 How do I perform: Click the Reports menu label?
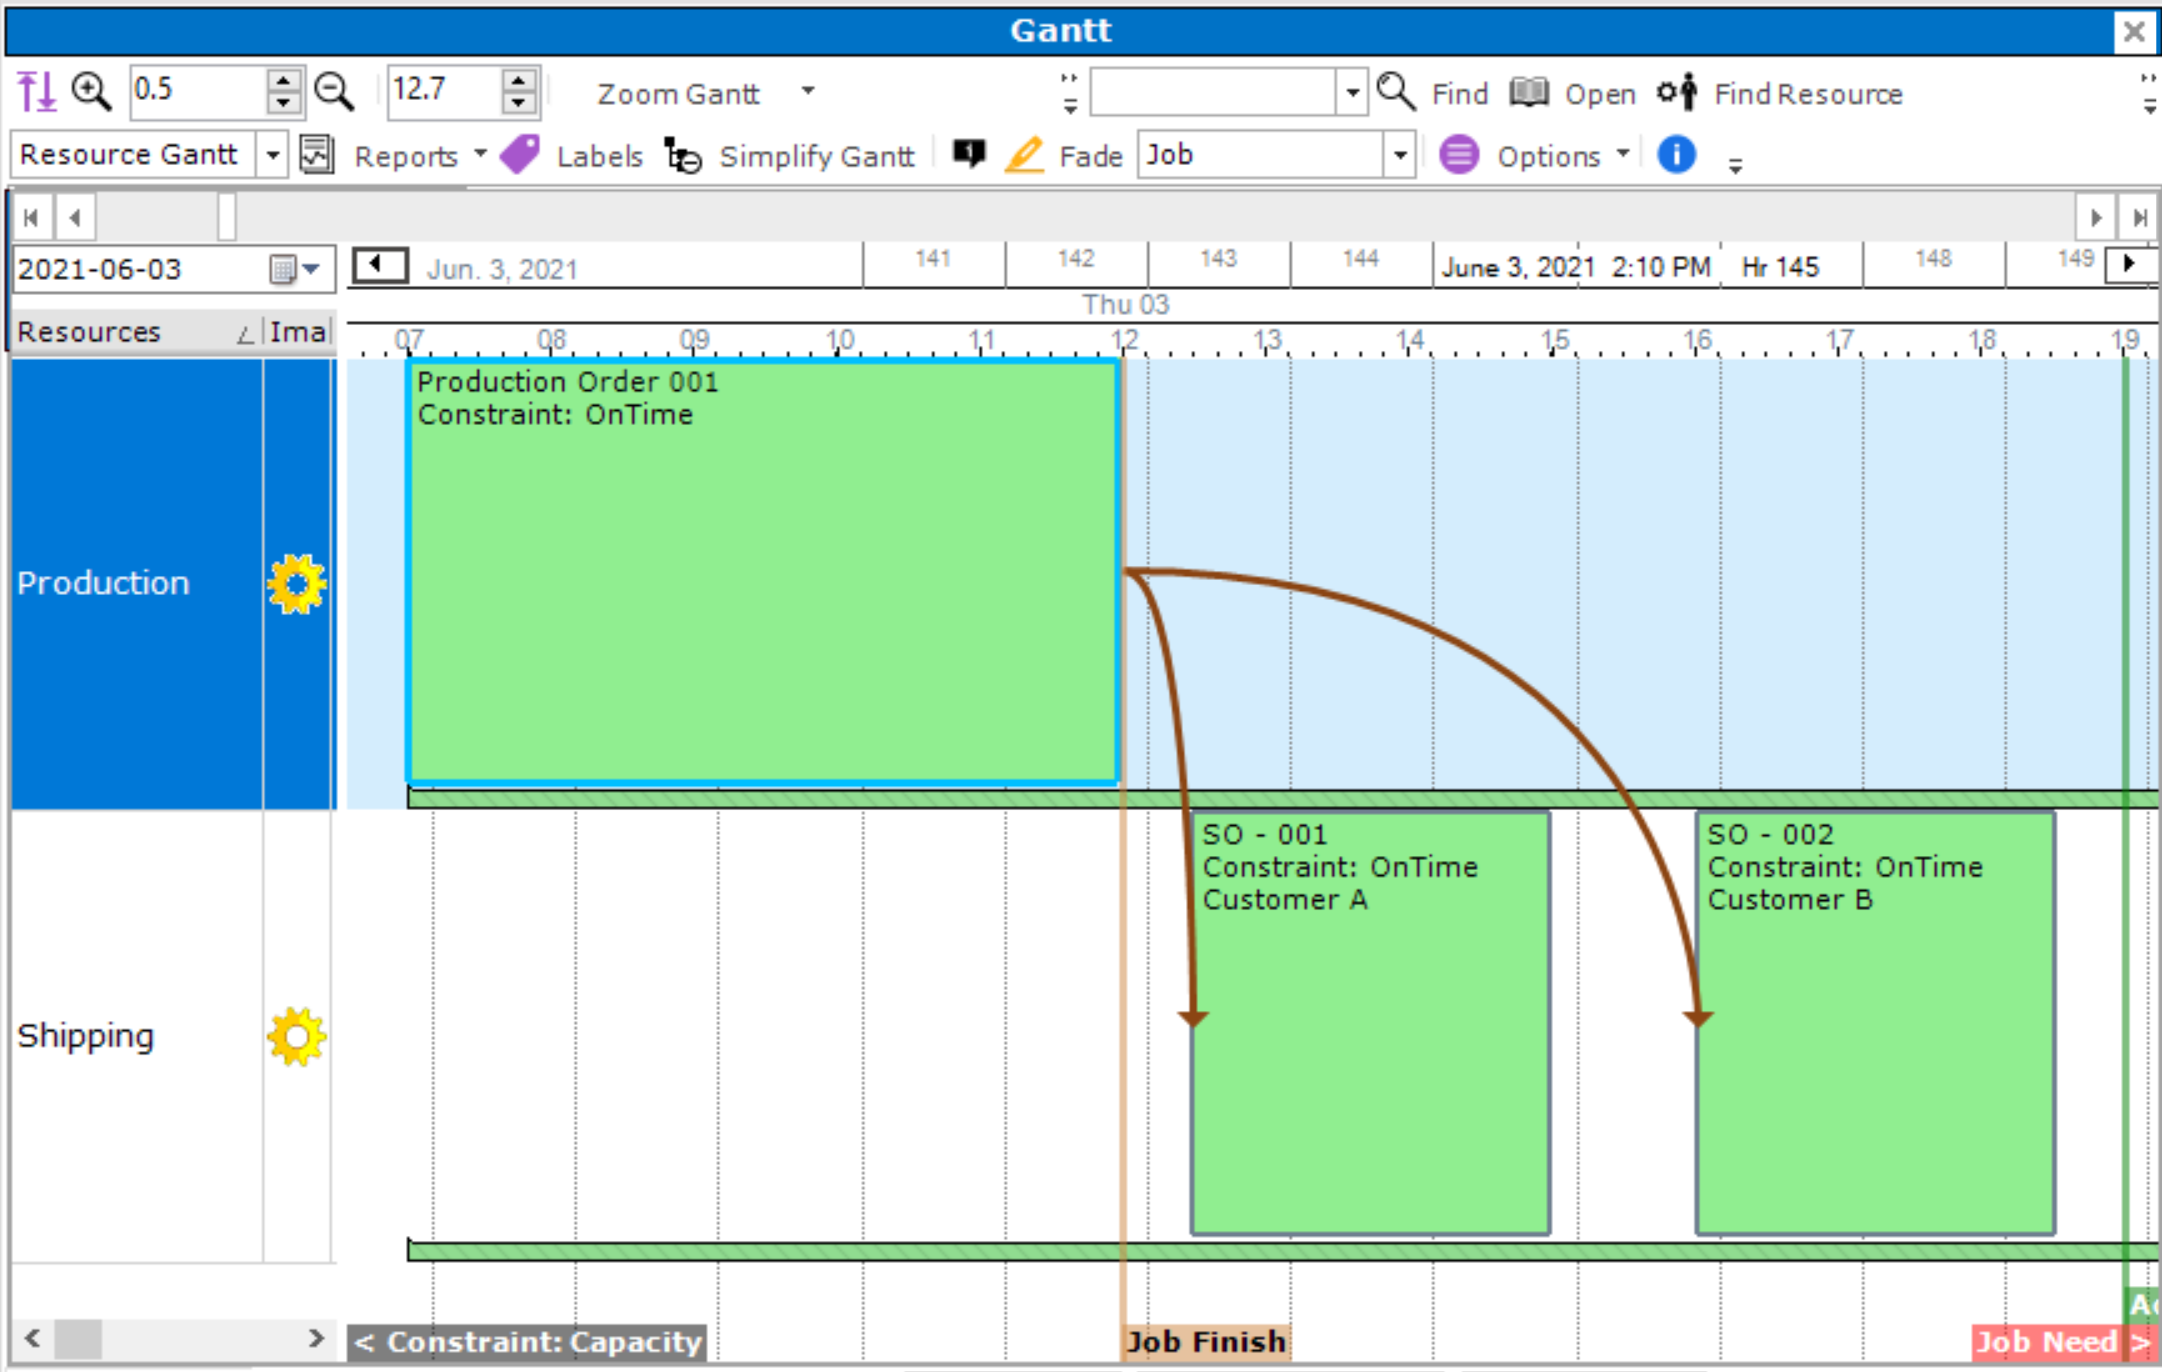point(405,156)
